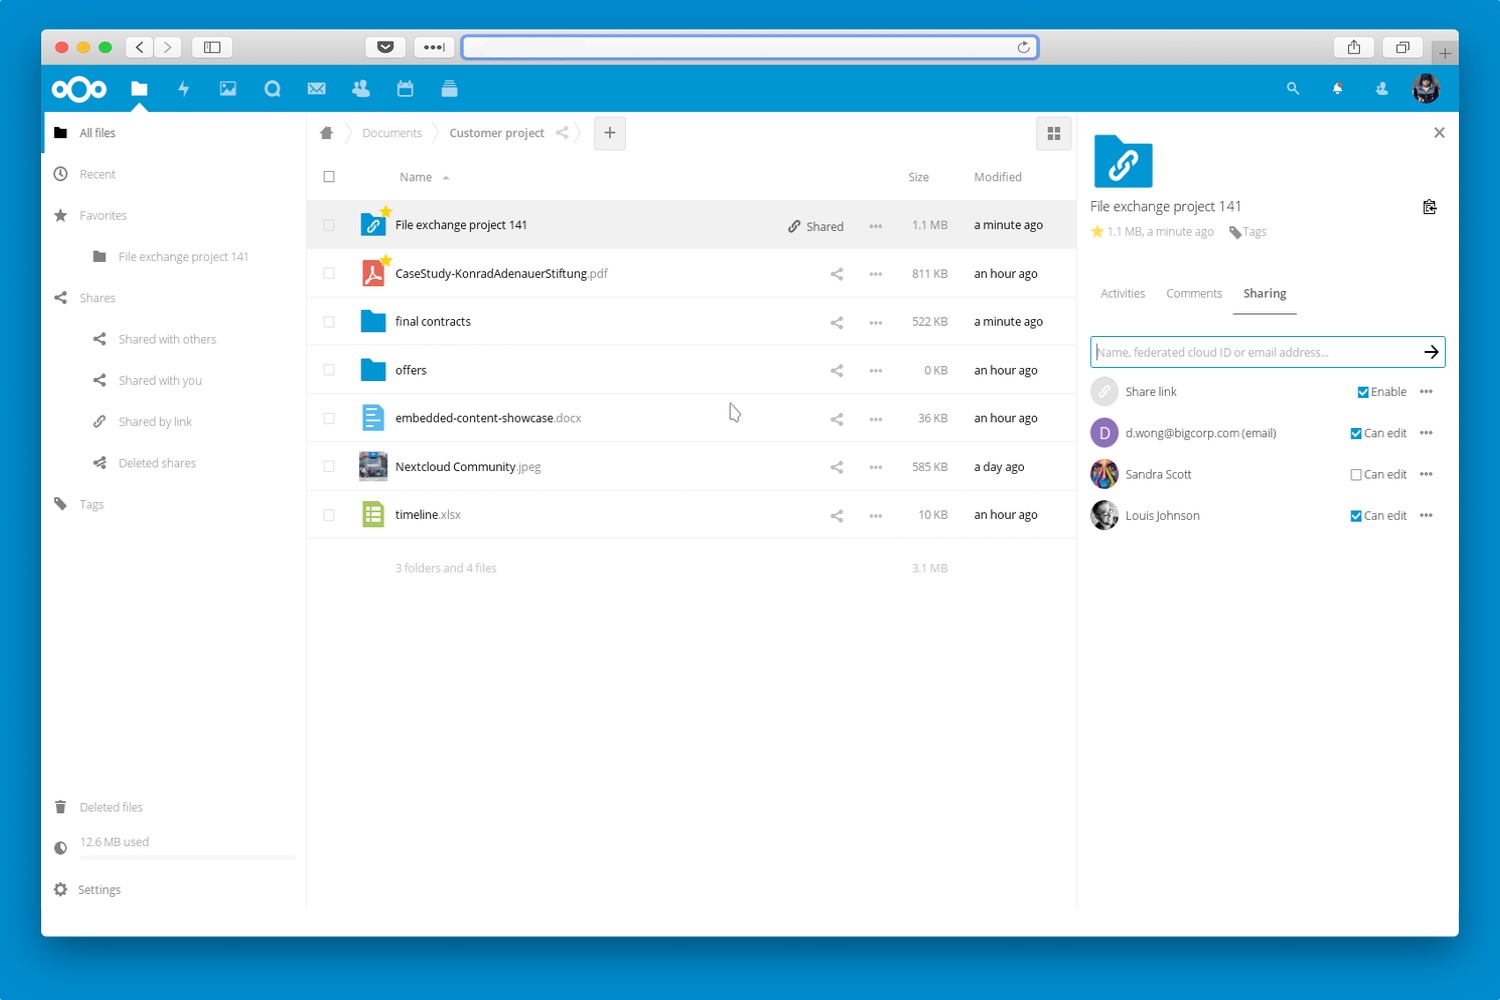Go to home folder breadcrumb icon

point(326,133)
